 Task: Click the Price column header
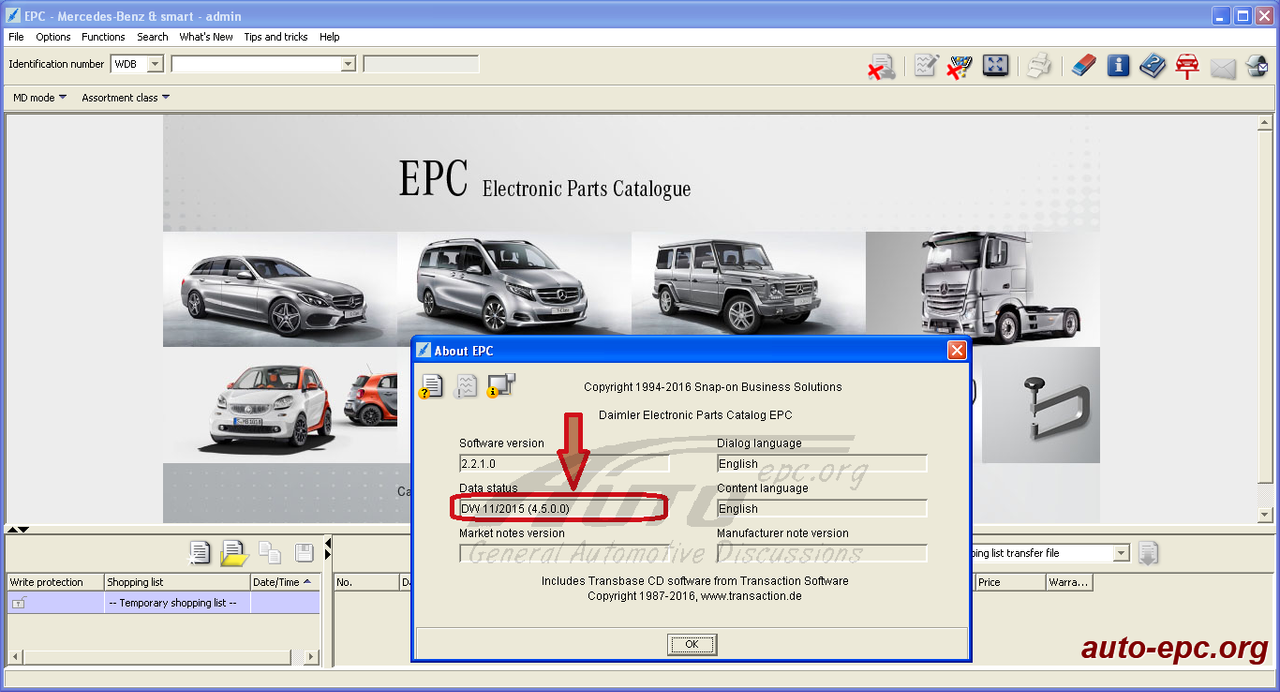click(x=1010, y=582)
